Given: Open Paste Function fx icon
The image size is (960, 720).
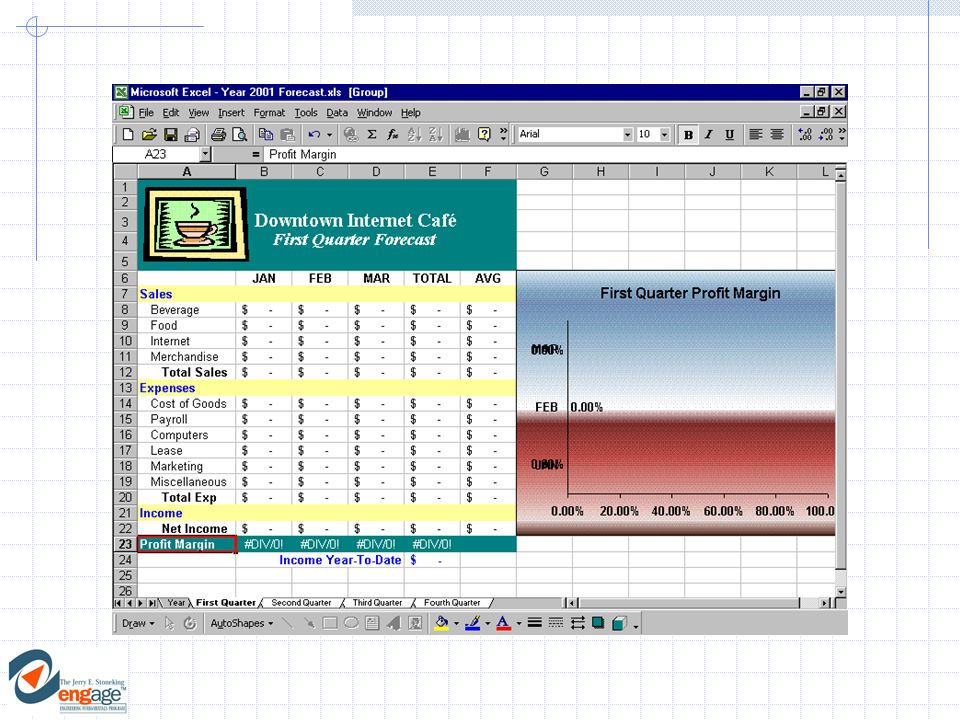Looking at the screenshot, I should [392, 134].
